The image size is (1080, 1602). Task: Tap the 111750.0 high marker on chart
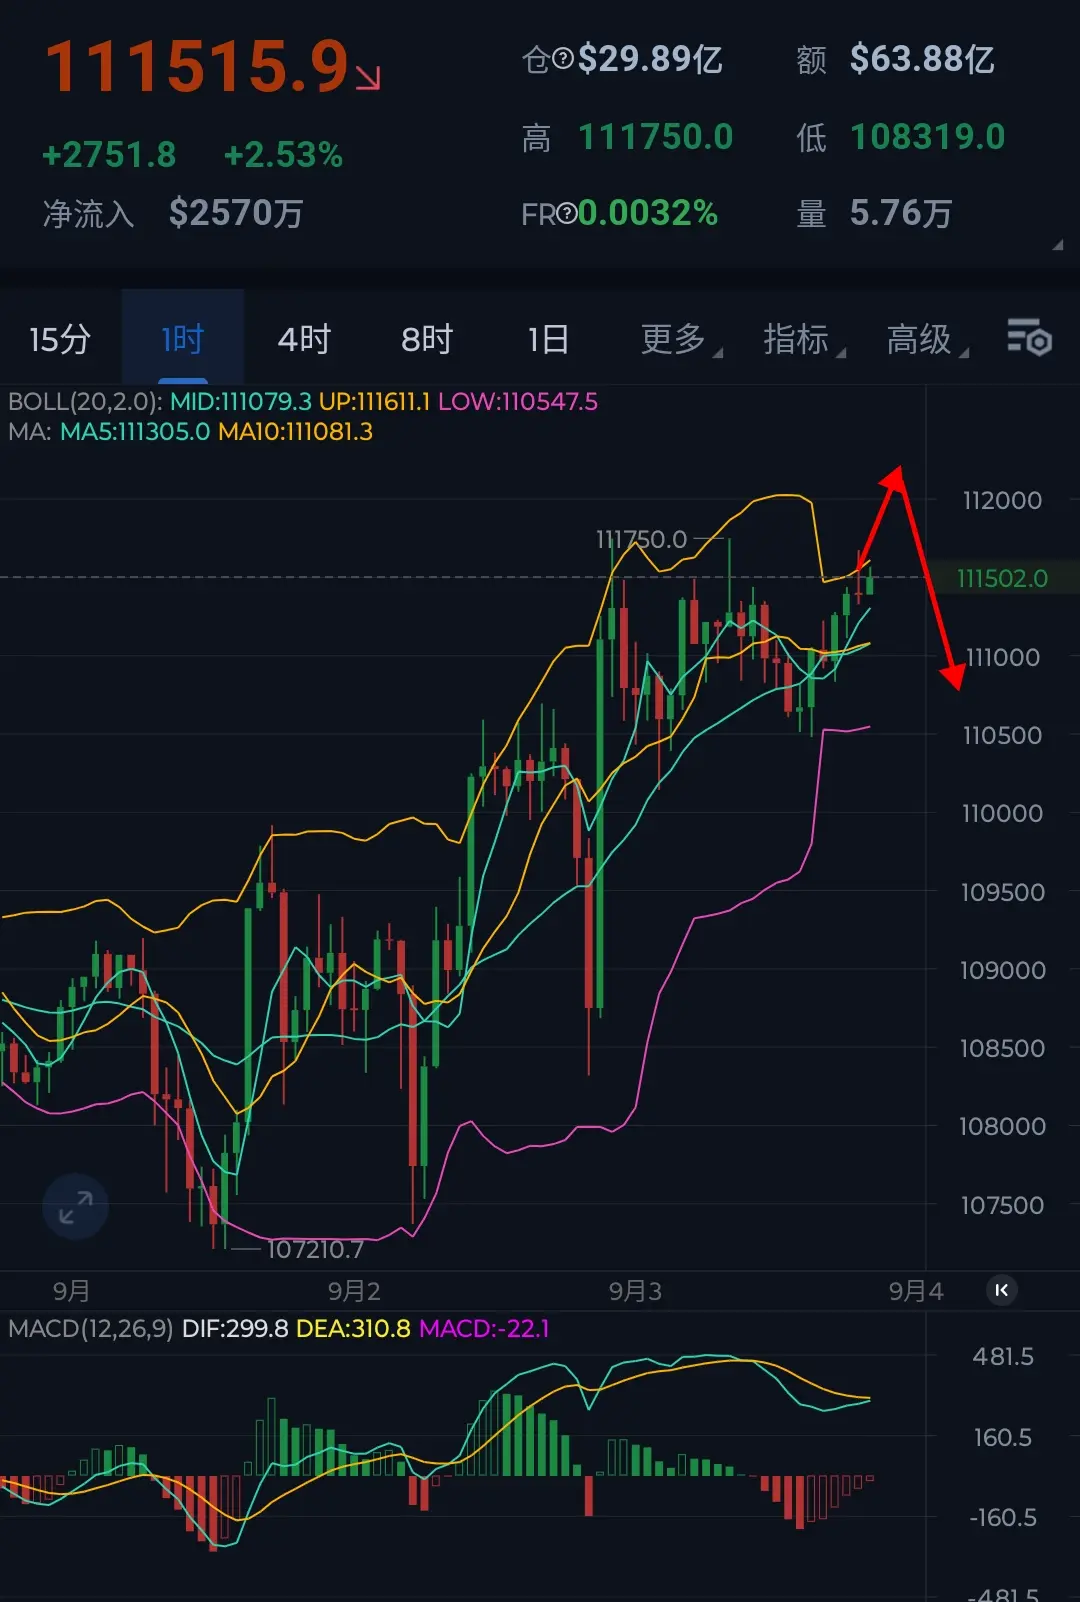click(x=641, y=540)
